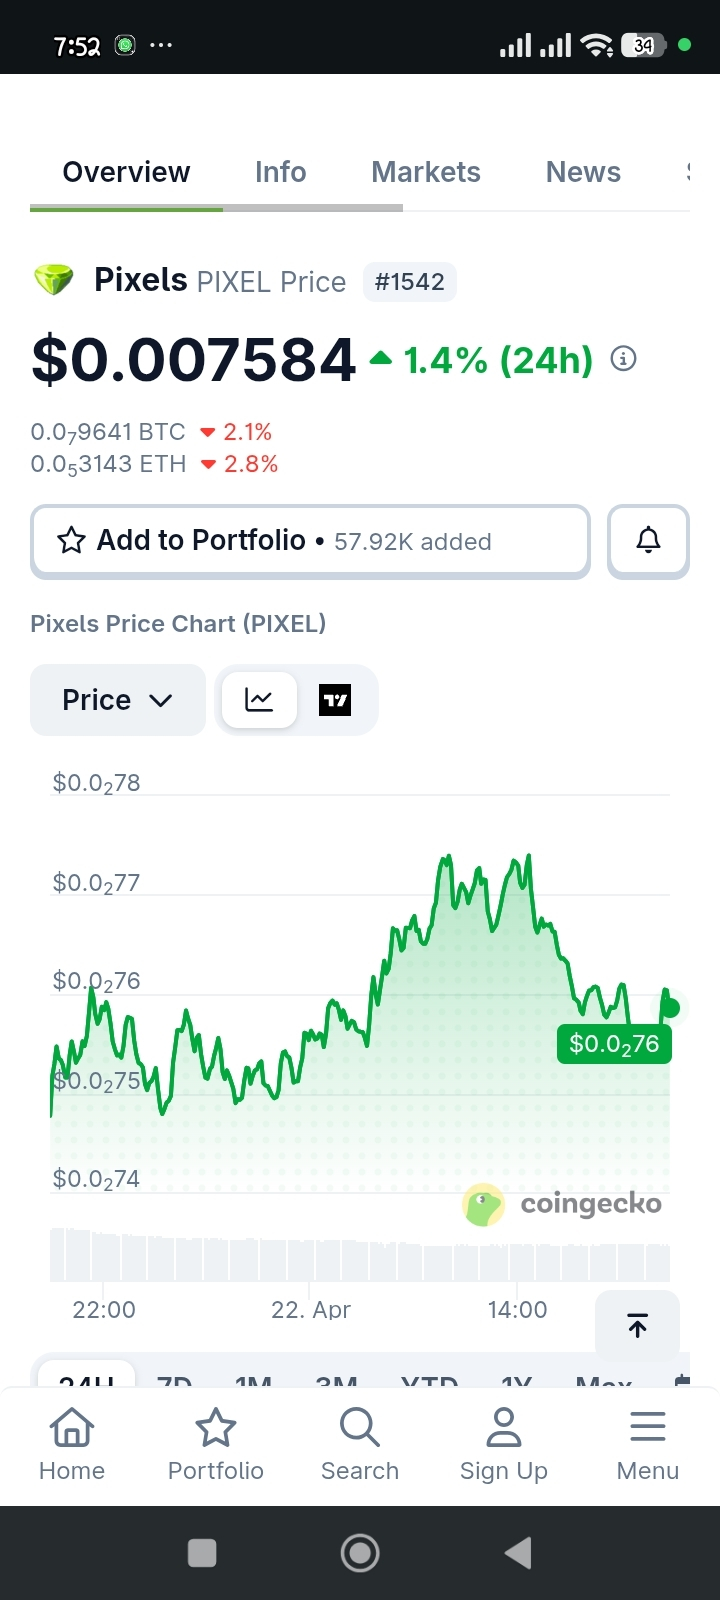The image size is (720, 1600).
Task: Open Portfolio from the bottom navigation
Action: coord(216,1444)
